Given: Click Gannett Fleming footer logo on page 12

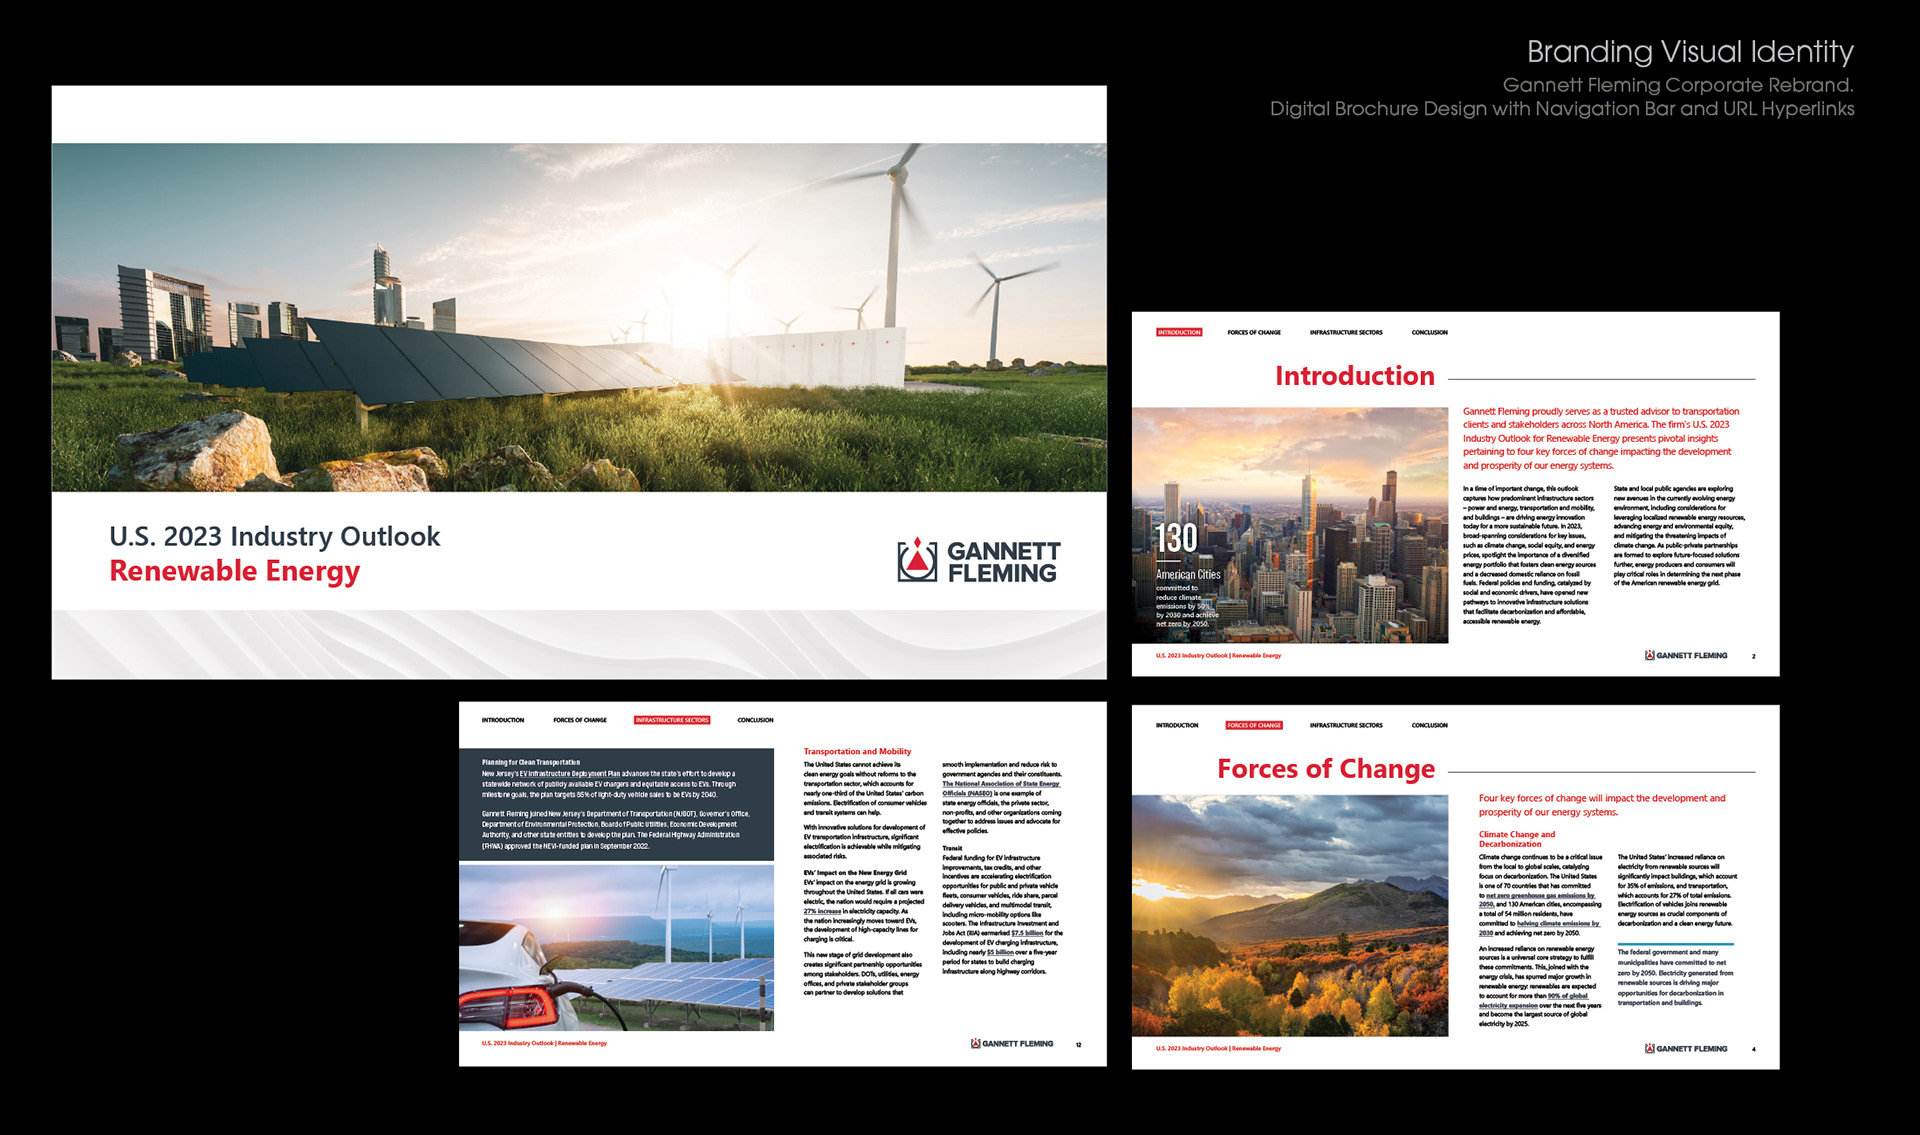Looking at the screenshot, I should tap(1011, 1043).
